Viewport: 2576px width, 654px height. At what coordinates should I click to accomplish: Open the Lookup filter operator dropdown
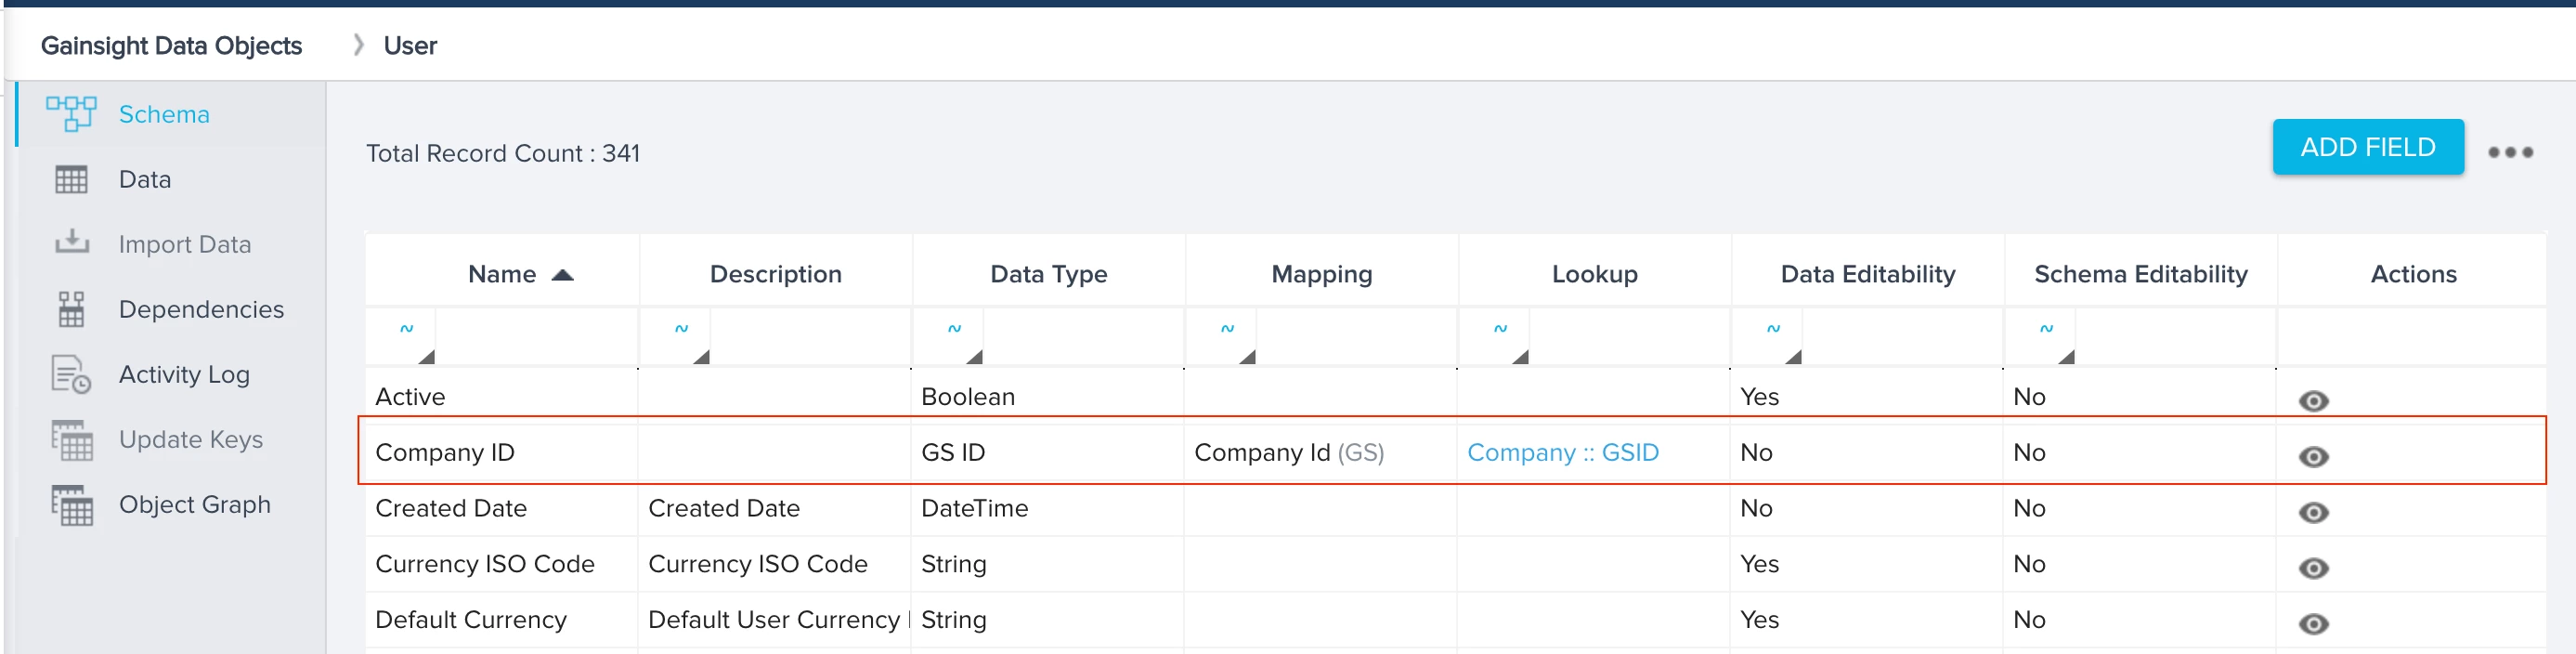(1495, 338)
